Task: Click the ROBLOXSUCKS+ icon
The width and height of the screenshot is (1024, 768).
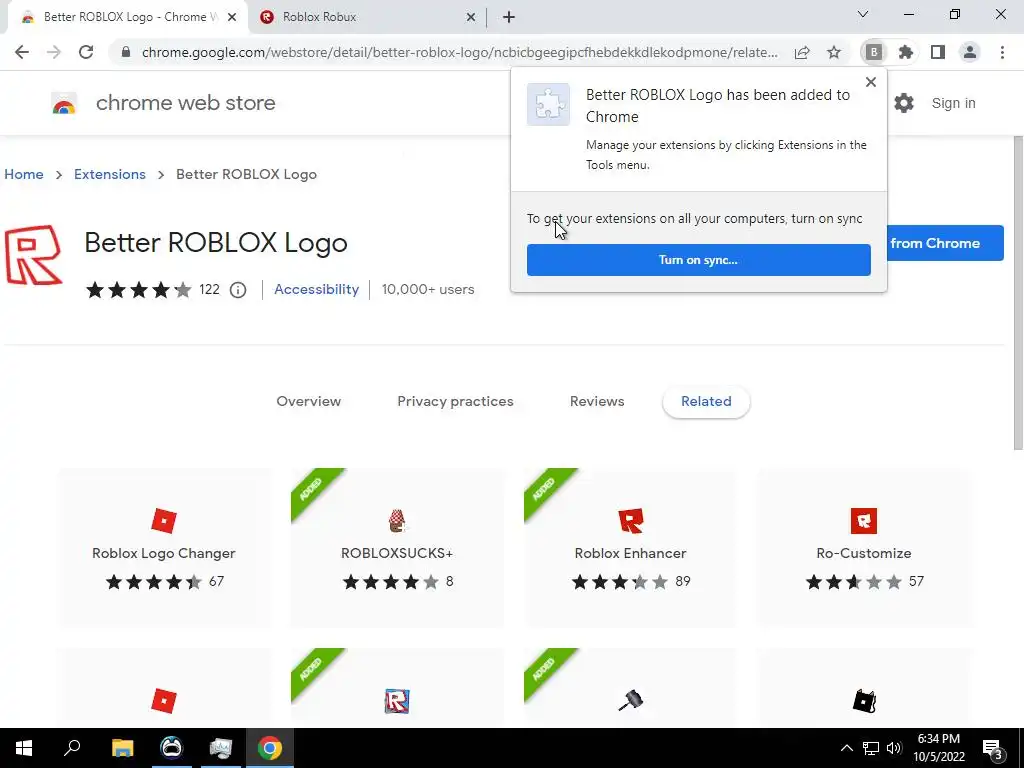Action: click(x=397, y=521)
